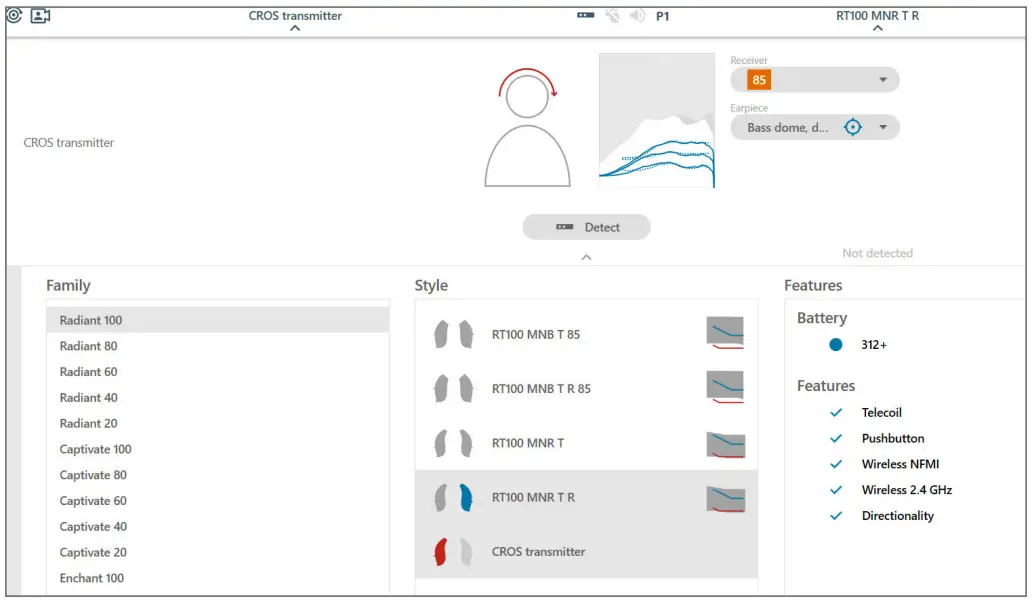The height and width of the screenshot is (604, 1033).
Task: Select Enchant 100 family
Action: point(218,578)
